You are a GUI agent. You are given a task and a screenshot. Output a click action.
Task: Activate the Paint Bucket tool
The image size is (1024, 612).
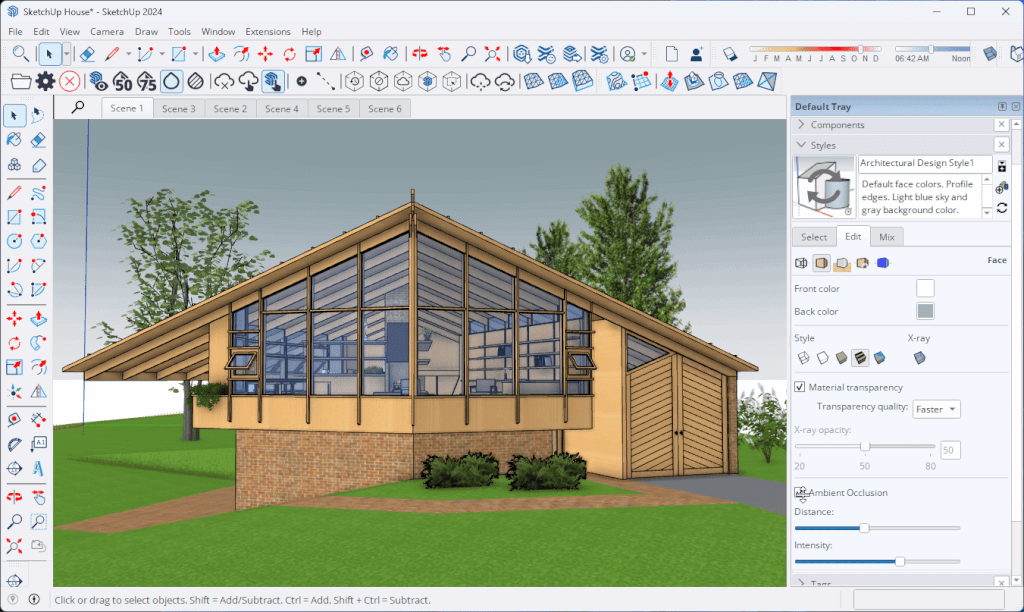14,139
